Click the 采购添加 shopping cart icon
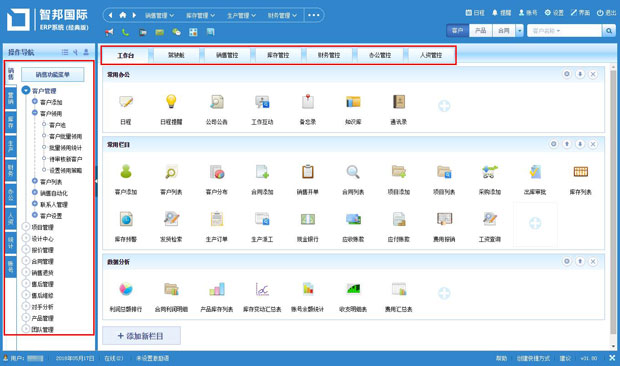This screenshot has width=620, height=366. click(490, 172)
